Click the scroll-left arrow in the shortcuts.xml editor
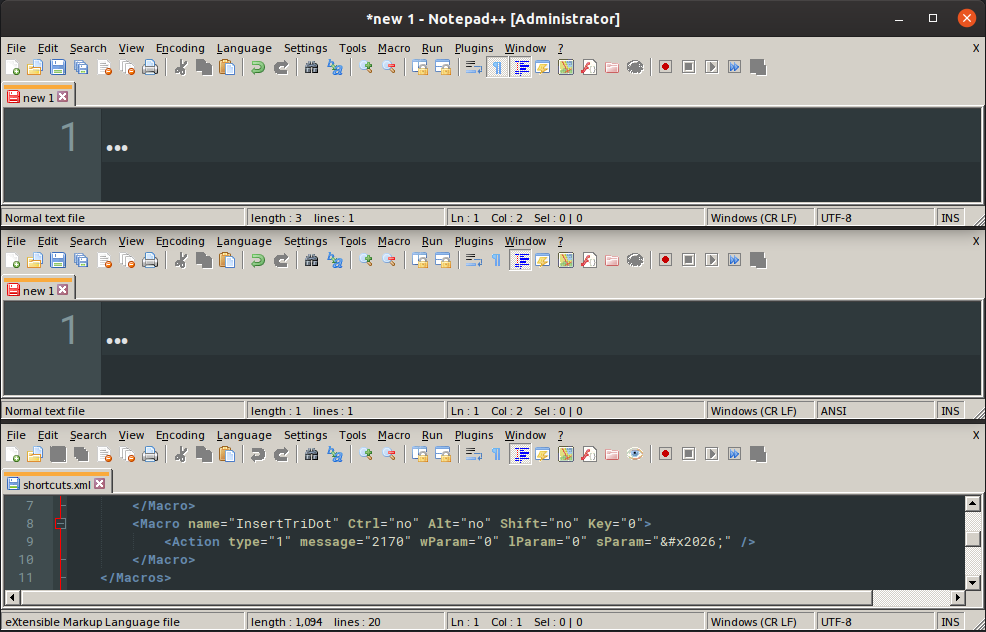 [12, 597]
